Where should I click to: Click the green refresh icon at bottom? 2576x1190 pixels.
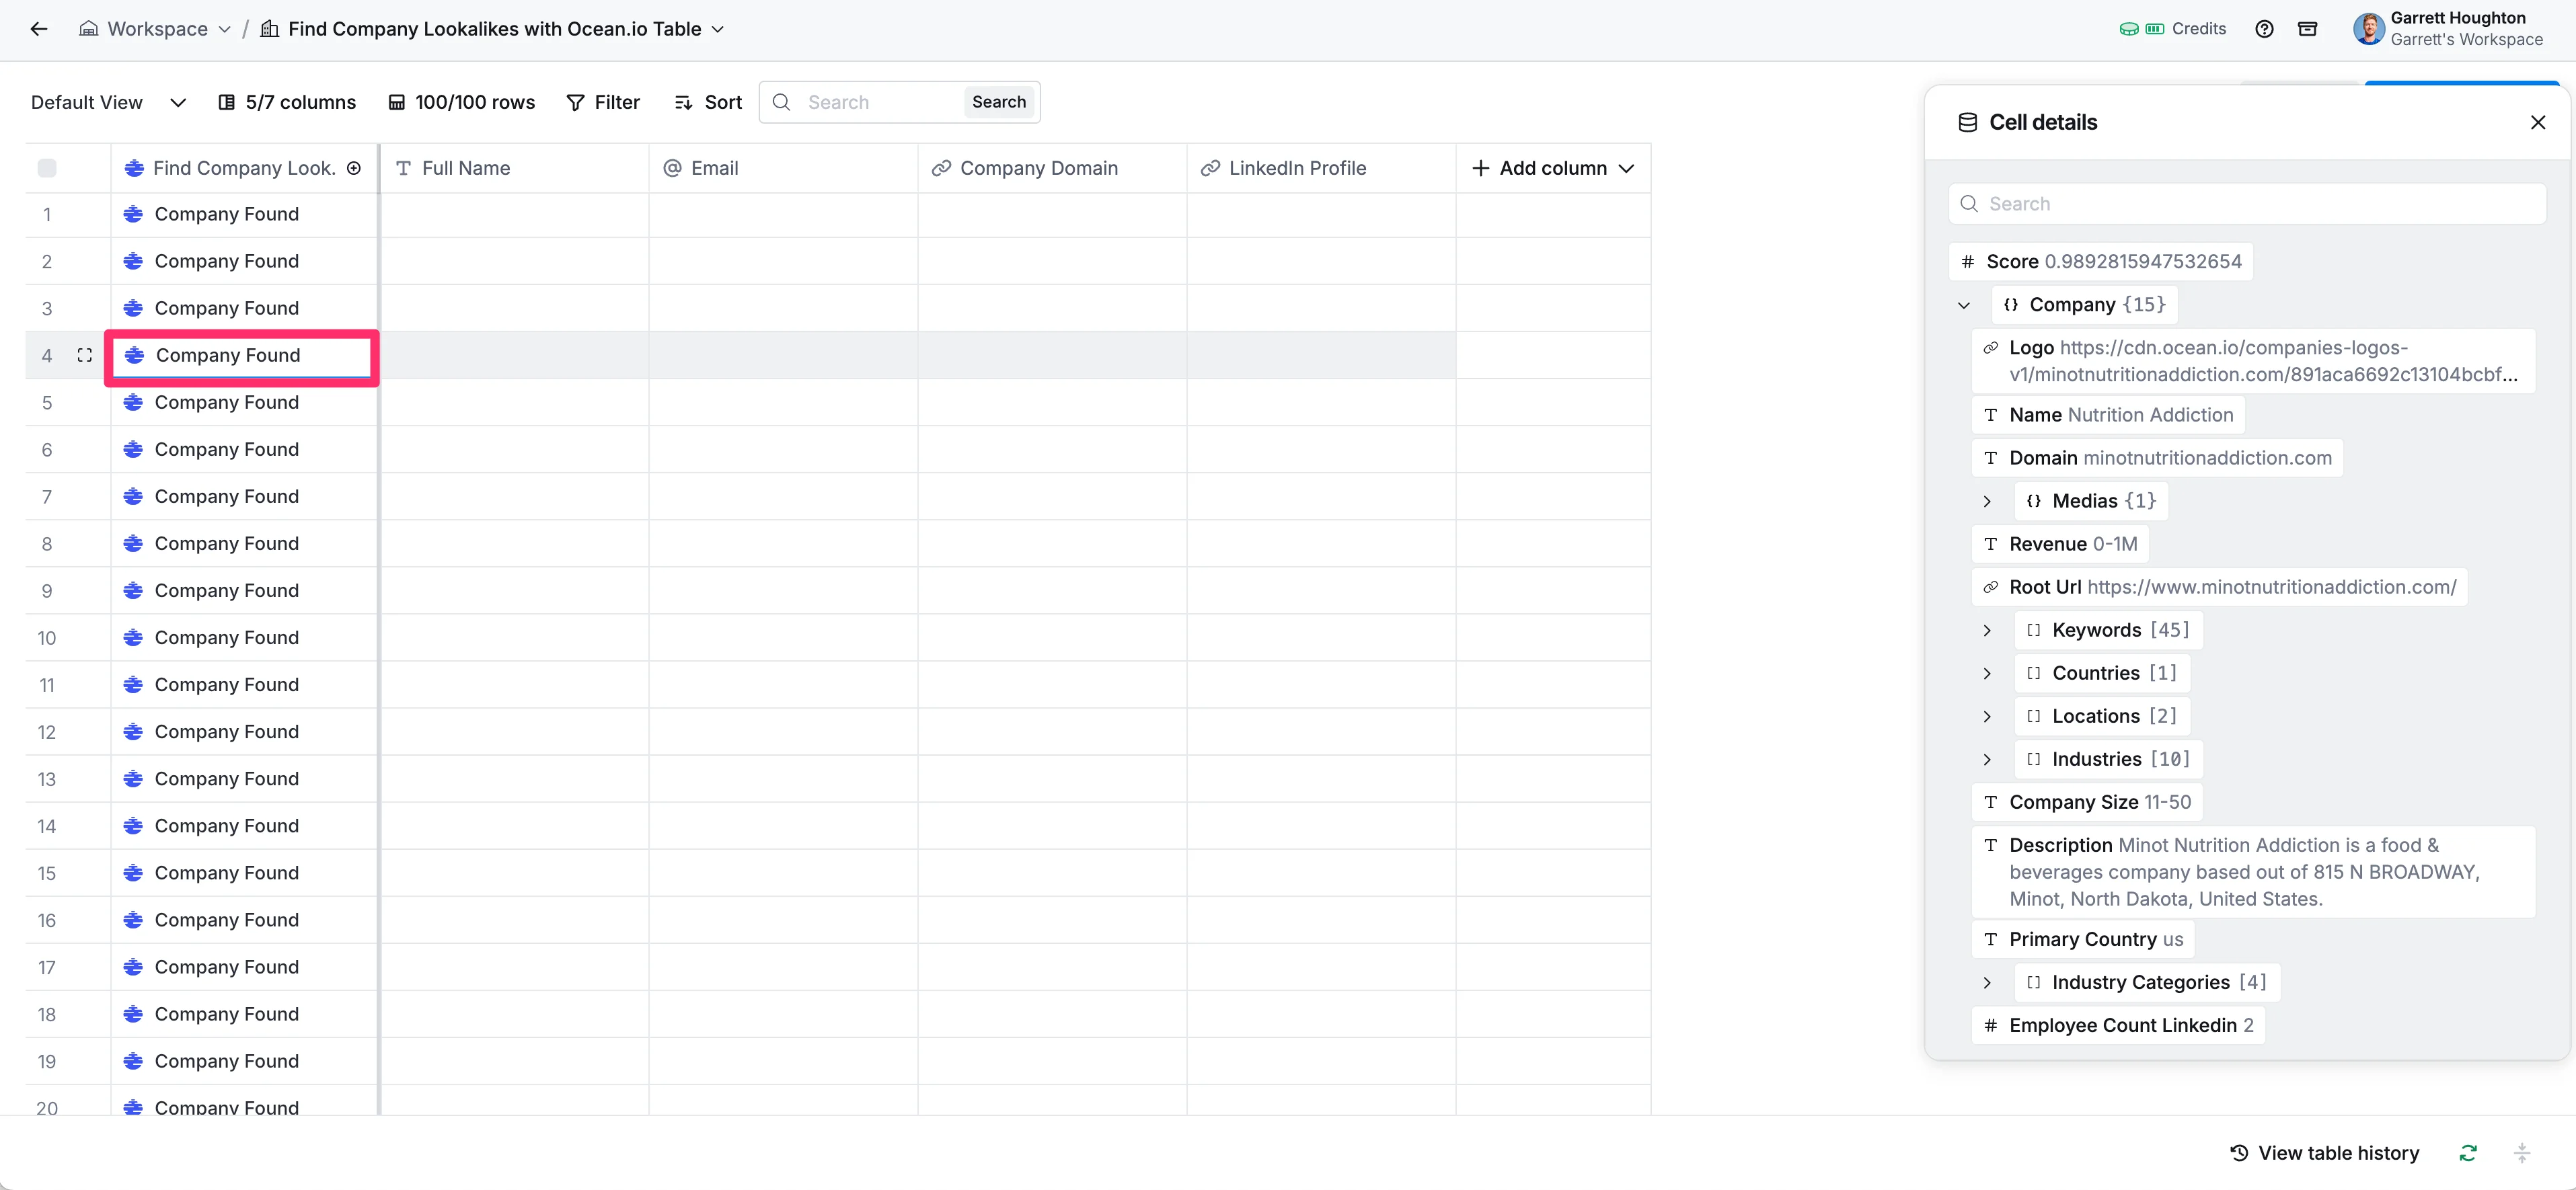pyautogui.click(x=2468, y=1153)
